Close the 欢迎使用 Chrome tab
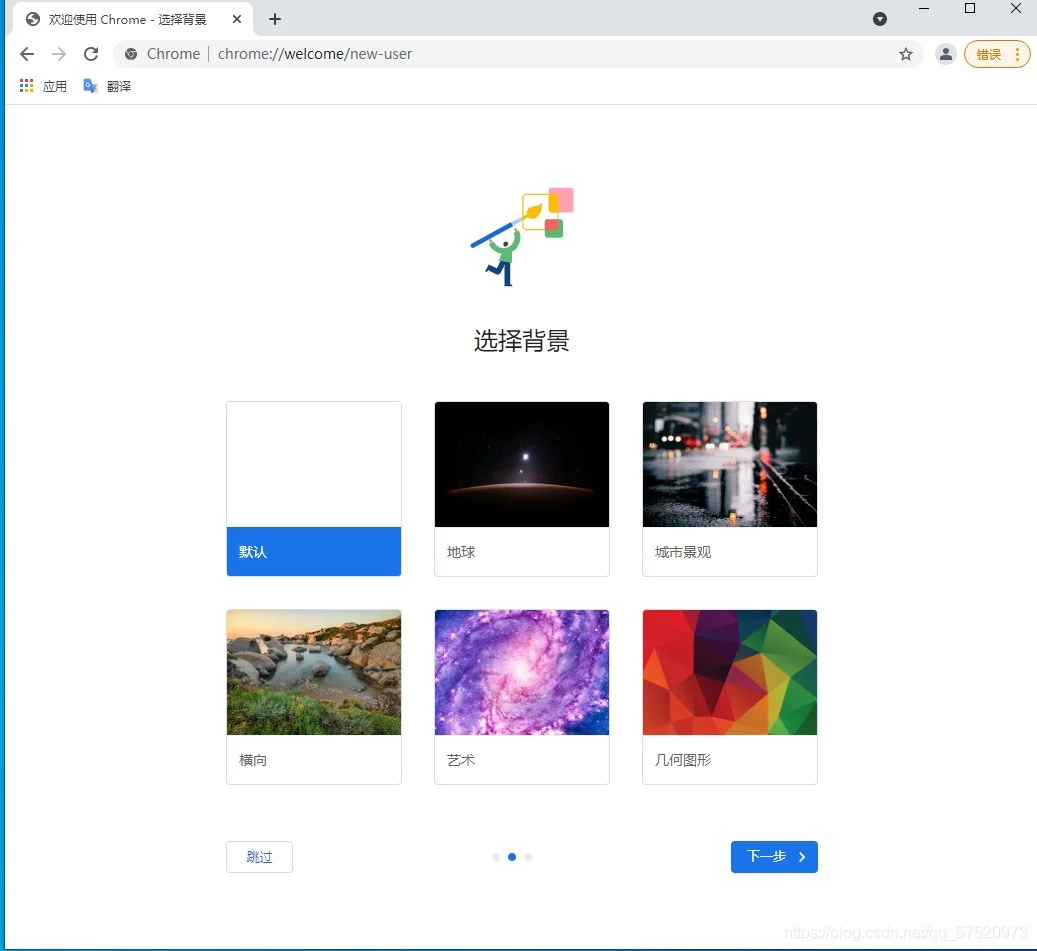The width and height of the screenshot is (1037, 951). 237,19
